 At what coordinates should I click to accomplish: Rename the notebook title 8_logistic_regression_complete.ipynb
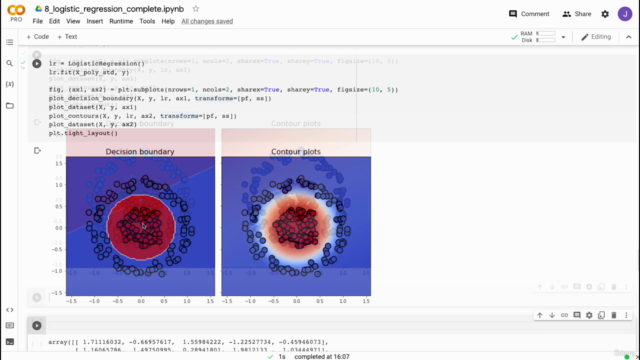point(114,9)
